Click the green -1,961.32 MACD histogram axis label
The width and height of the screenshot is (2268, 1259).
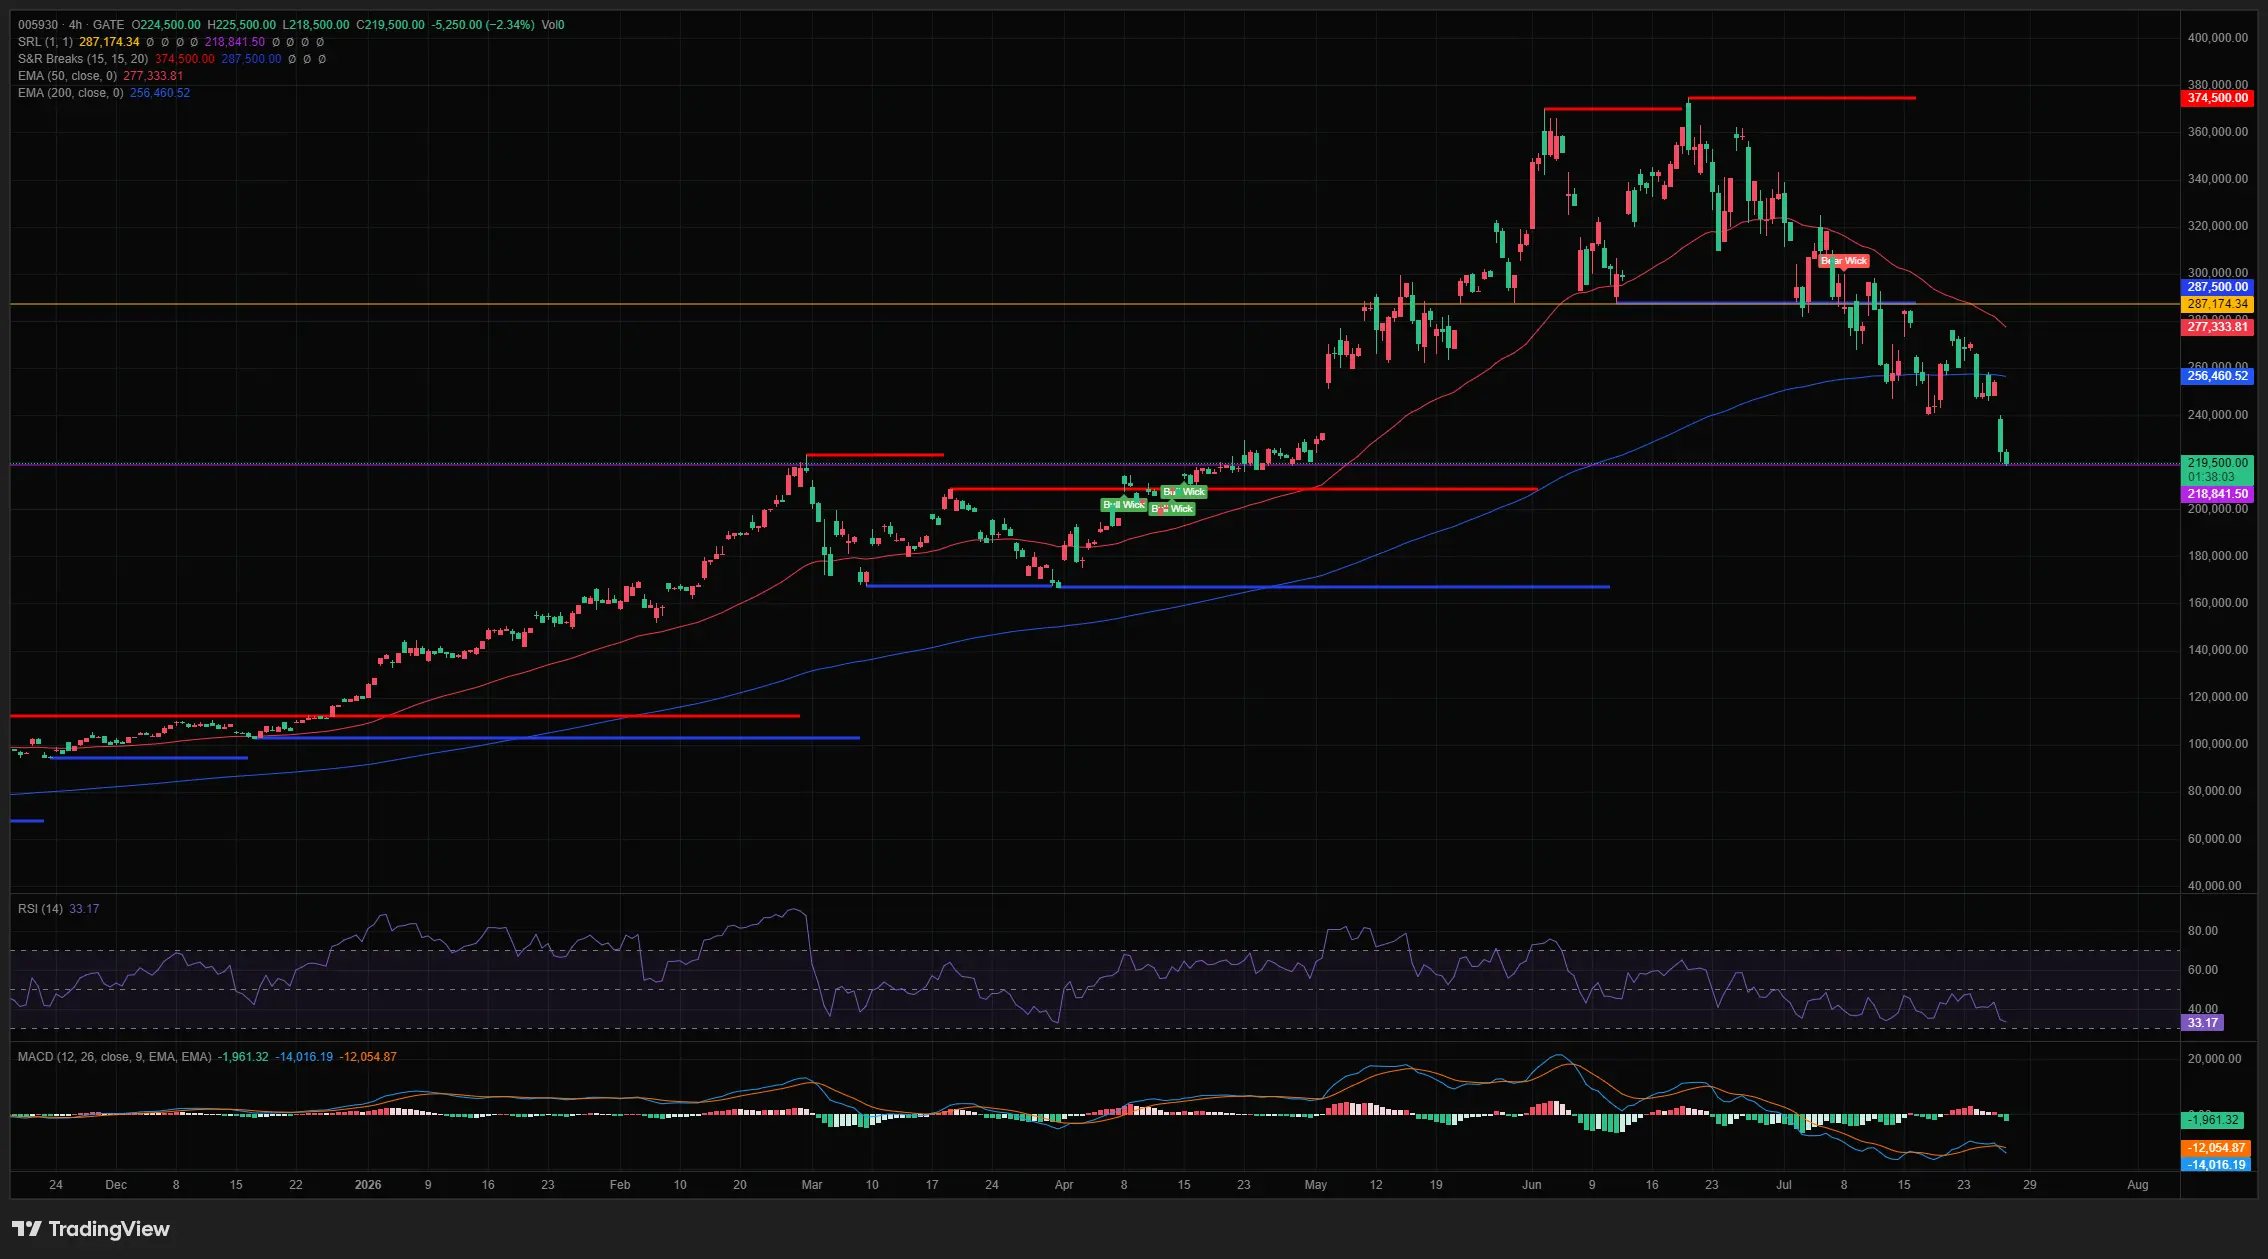(x=2213, y=1120)
